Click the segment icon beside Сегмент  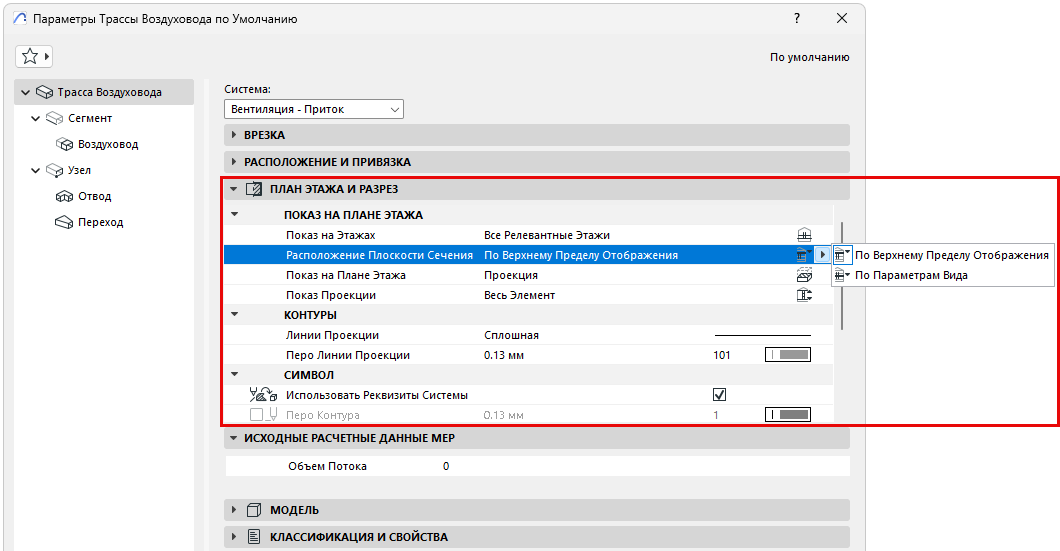pyautogui.click(x=55, y=118)
